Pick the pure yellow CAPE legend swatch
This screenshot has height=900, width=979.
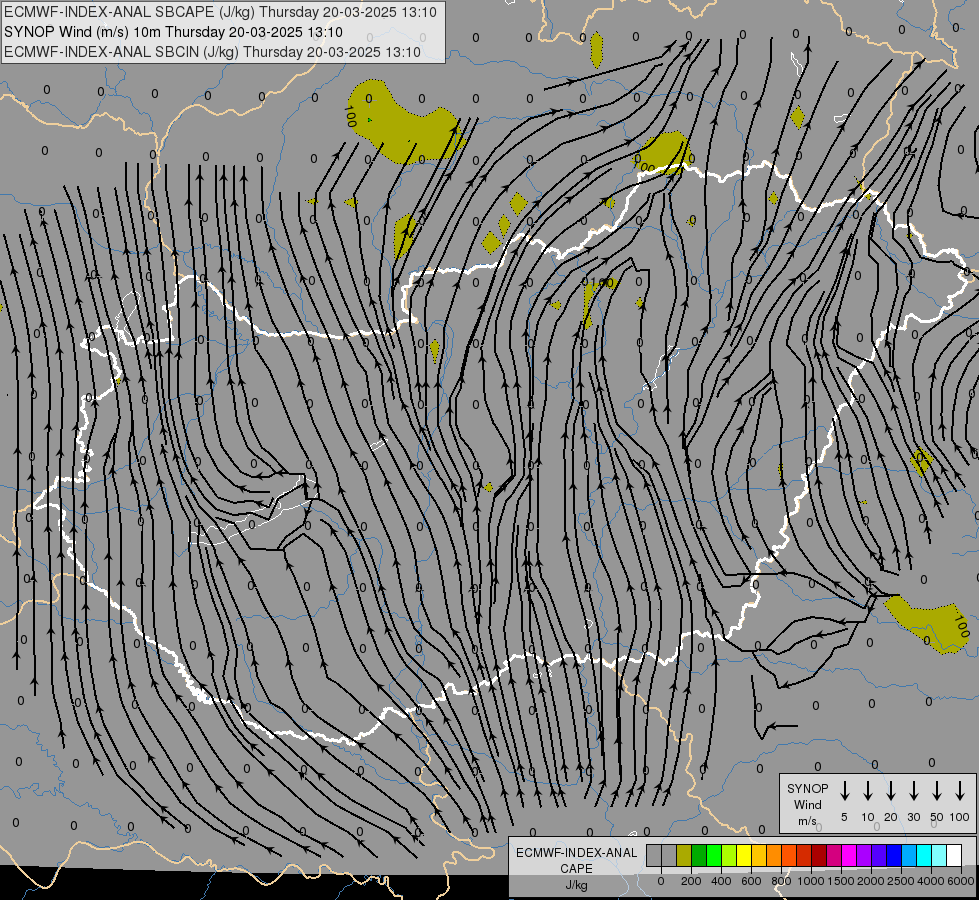(x=744, y=855)
